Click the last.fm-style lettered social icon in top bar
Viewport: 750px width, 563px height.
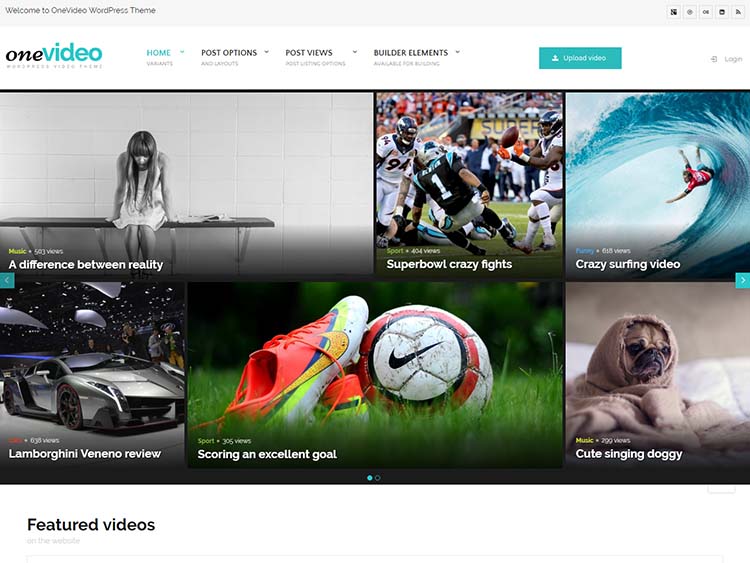click(x=706, y=12)
